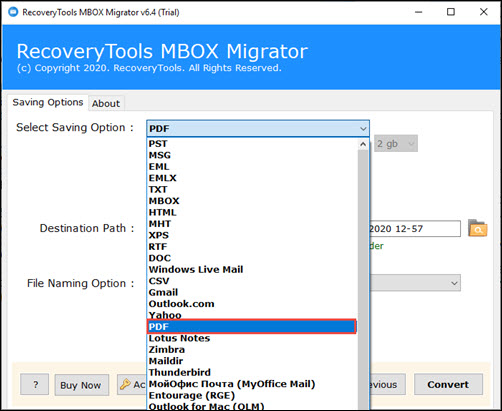
Task: Click the green folder link text
Action: (x=376, y=246)
